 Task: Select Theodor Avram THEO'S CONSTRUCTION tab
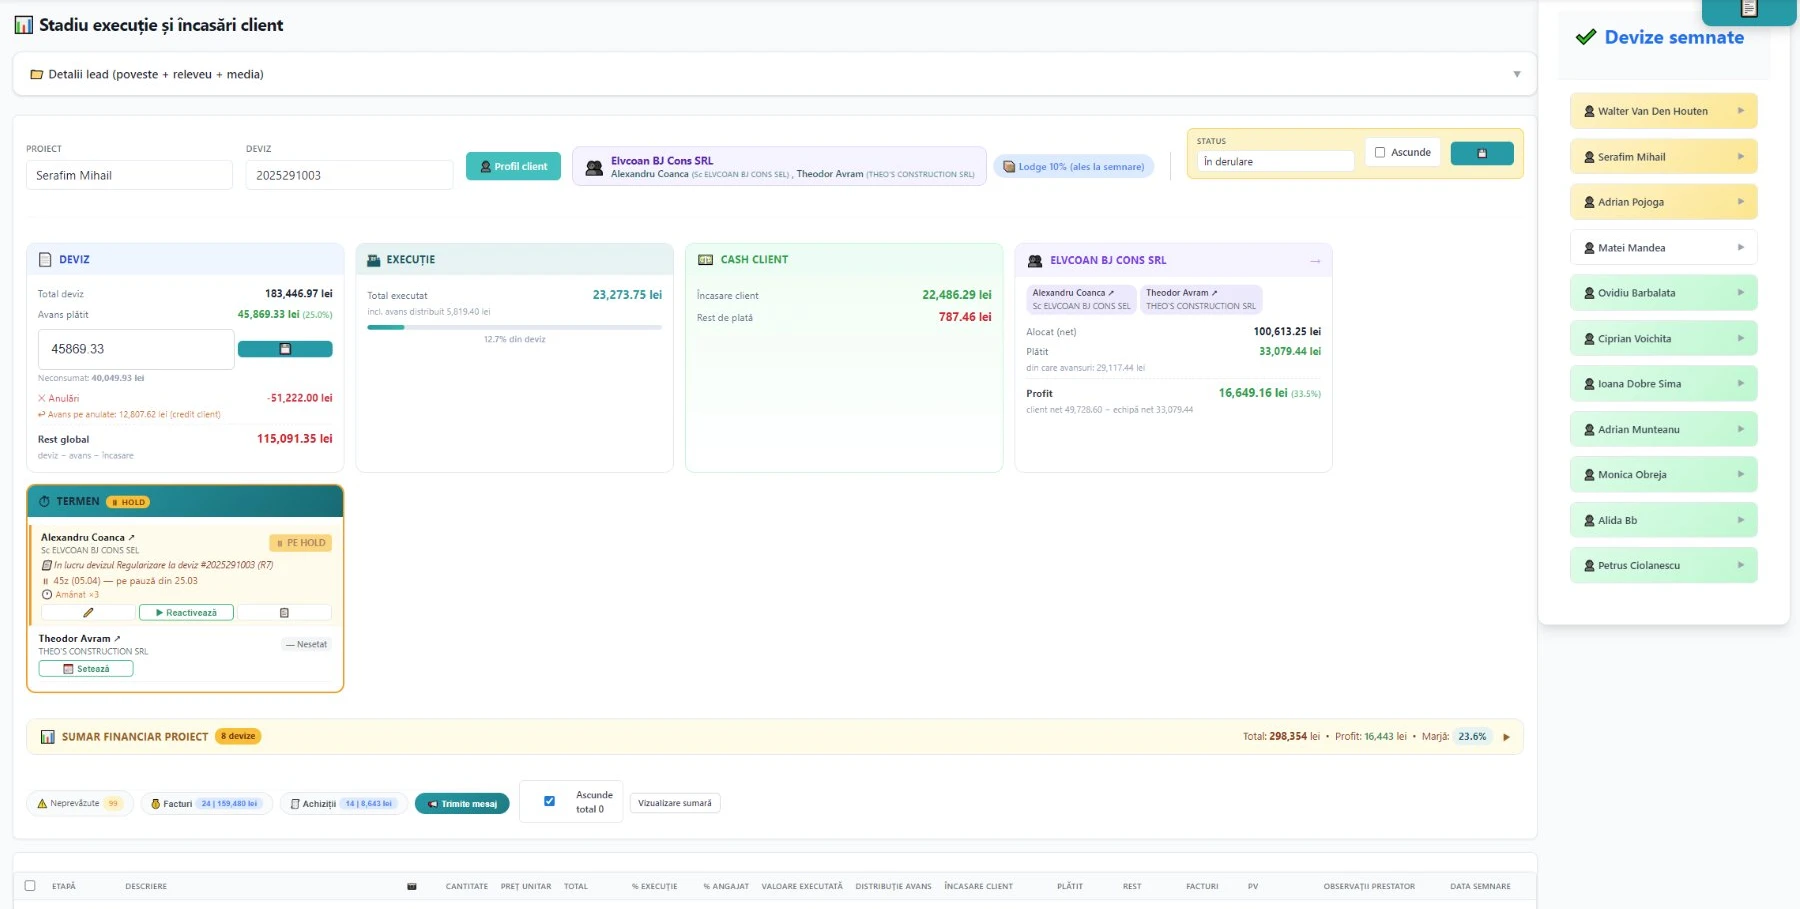pyautogui.click(x=1200, y=299)
